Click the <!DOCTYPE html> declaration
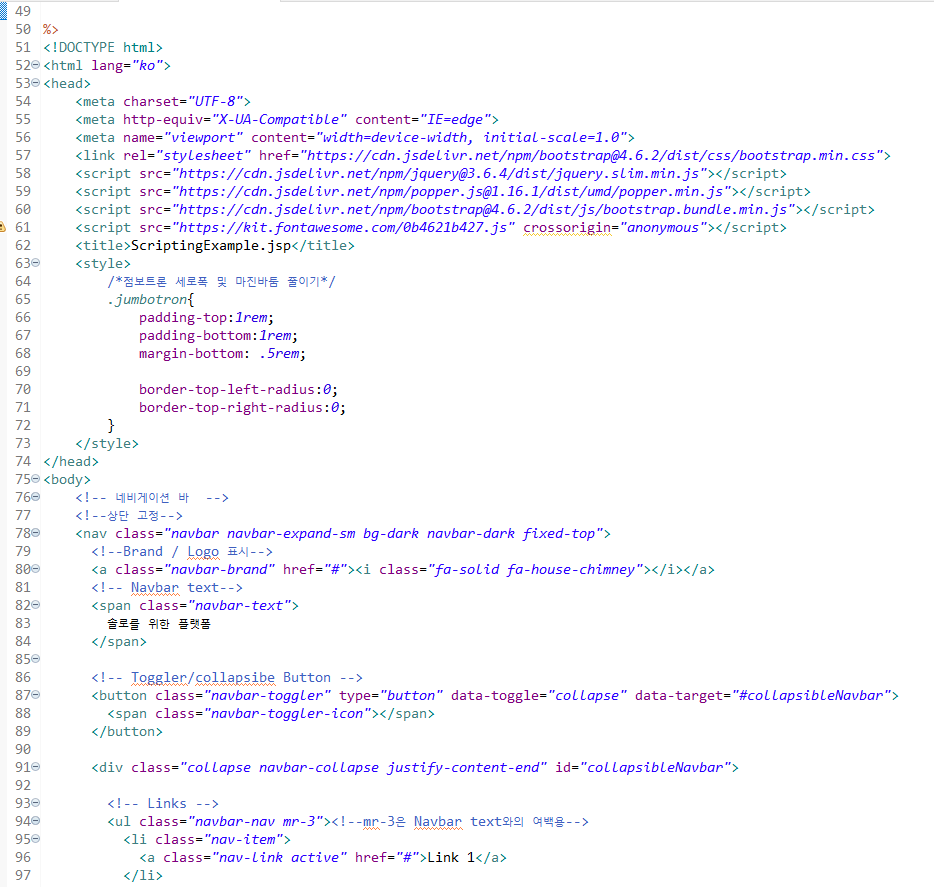Viewport: 934px width, 887px height. [102, 47]
